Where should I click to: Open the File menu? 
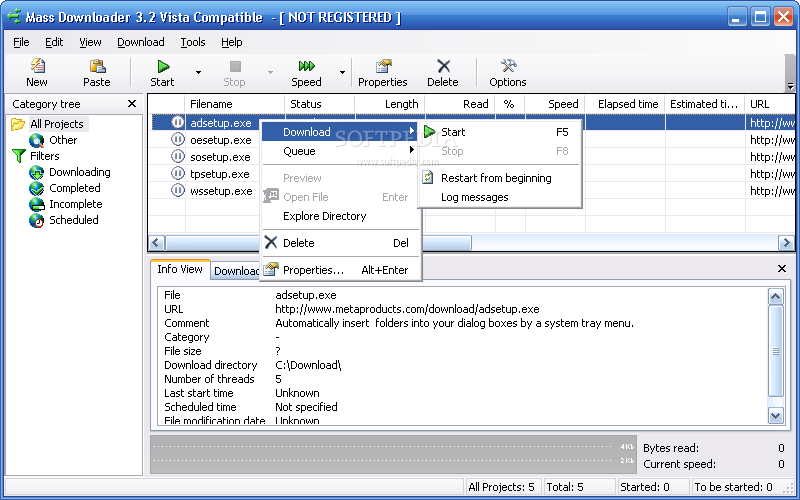[21, 42]
